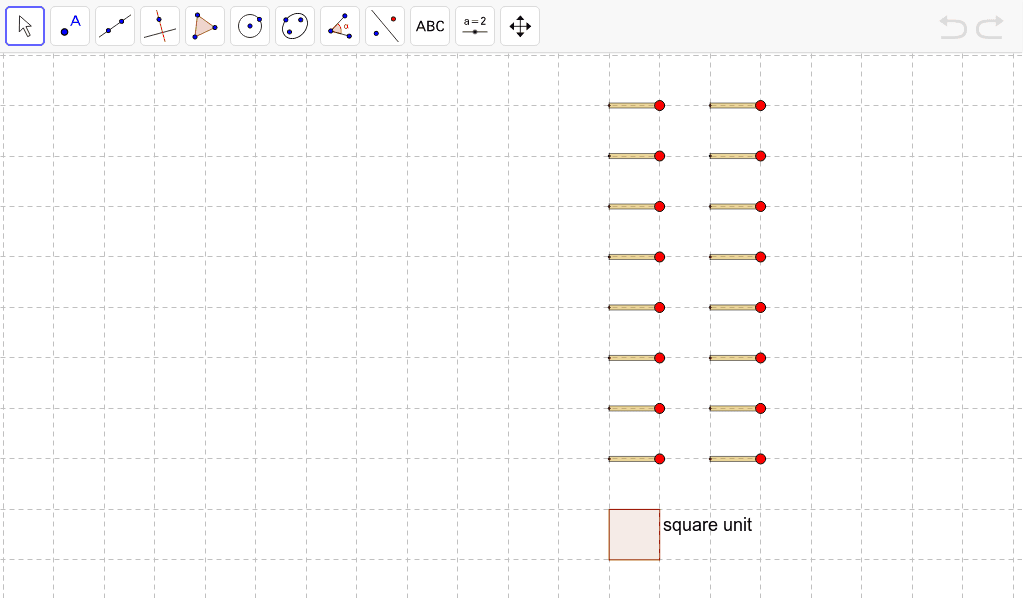Click the top red point in left column
1024x600 pixels.
660,106
